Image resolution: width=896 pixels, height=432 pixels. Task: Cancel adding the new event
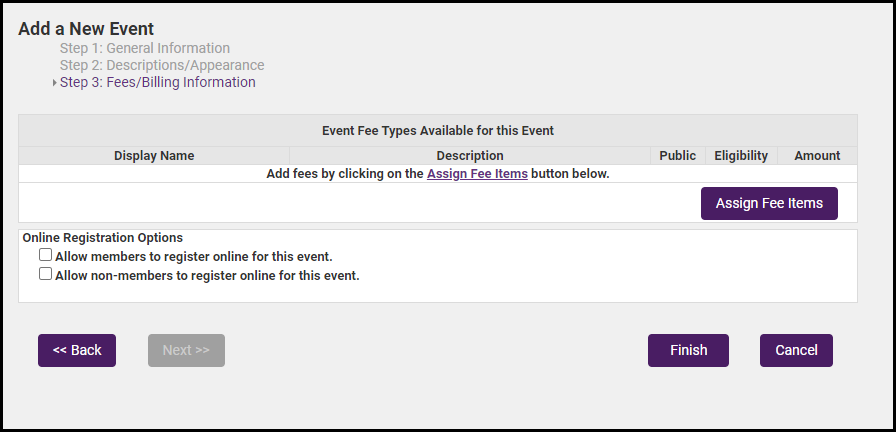tap(796, 350)
